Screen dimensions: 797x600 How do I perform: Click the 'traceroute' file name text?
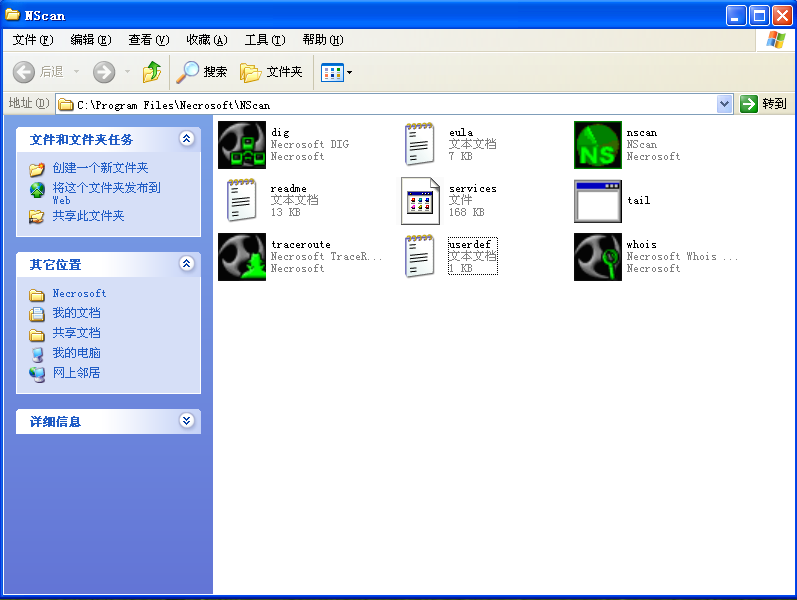tap(300, 245)
